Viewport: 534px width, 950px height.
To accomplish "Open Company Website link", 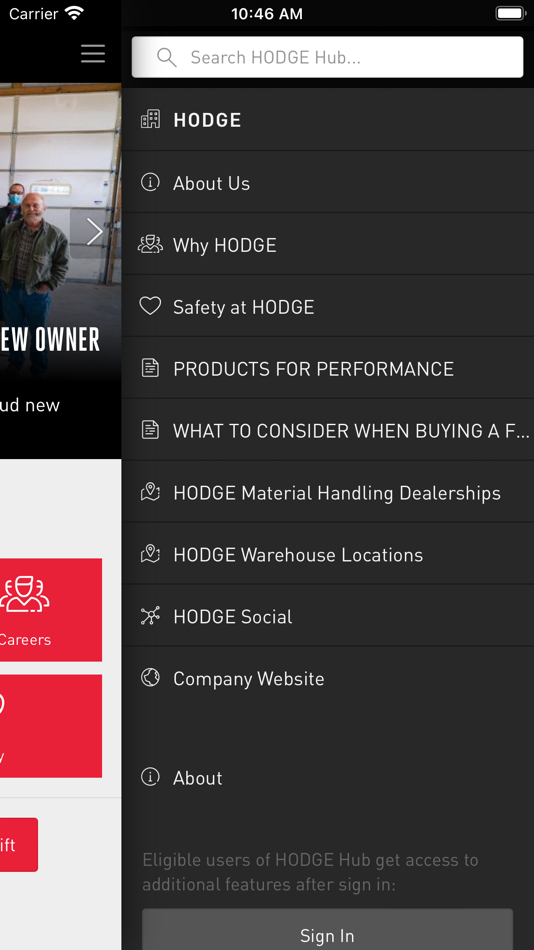I will 328,678.
